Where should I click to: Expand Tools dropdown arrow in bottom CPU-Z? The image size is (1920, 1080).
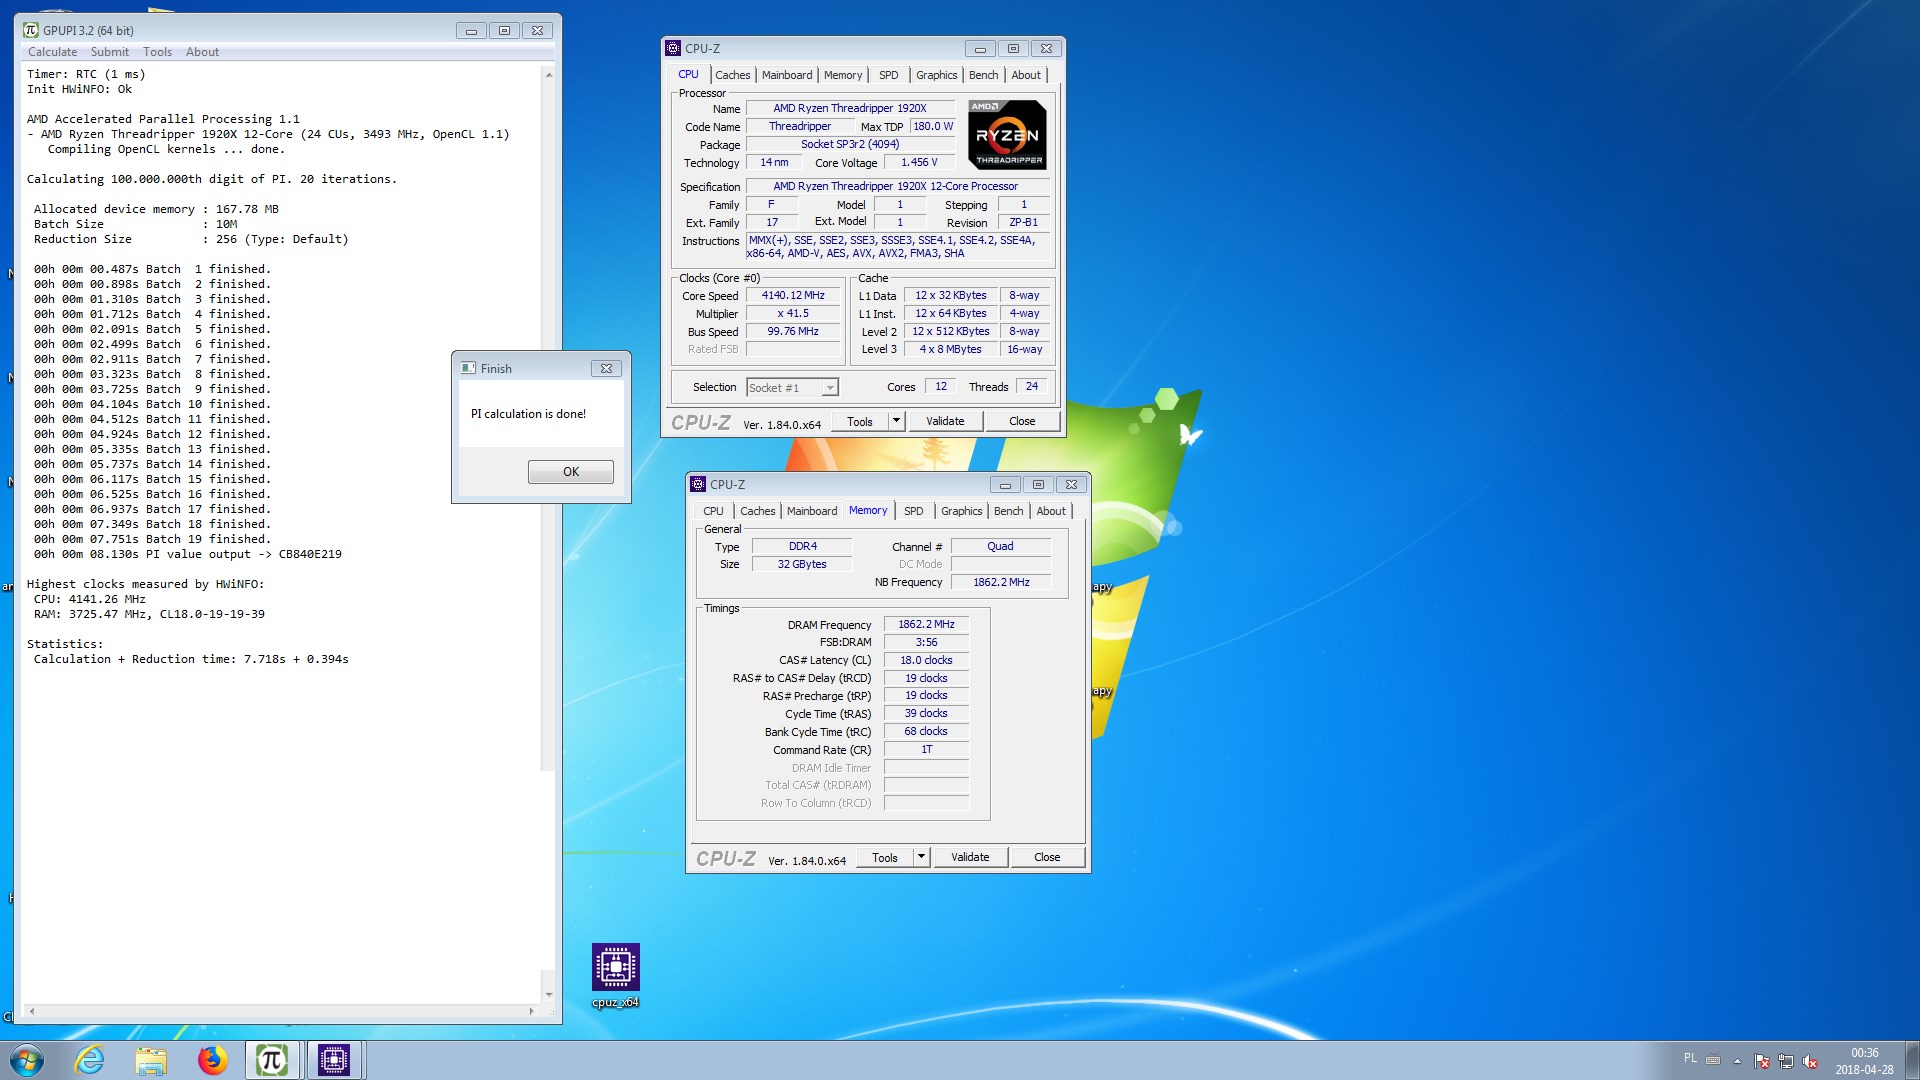point(922,858)
